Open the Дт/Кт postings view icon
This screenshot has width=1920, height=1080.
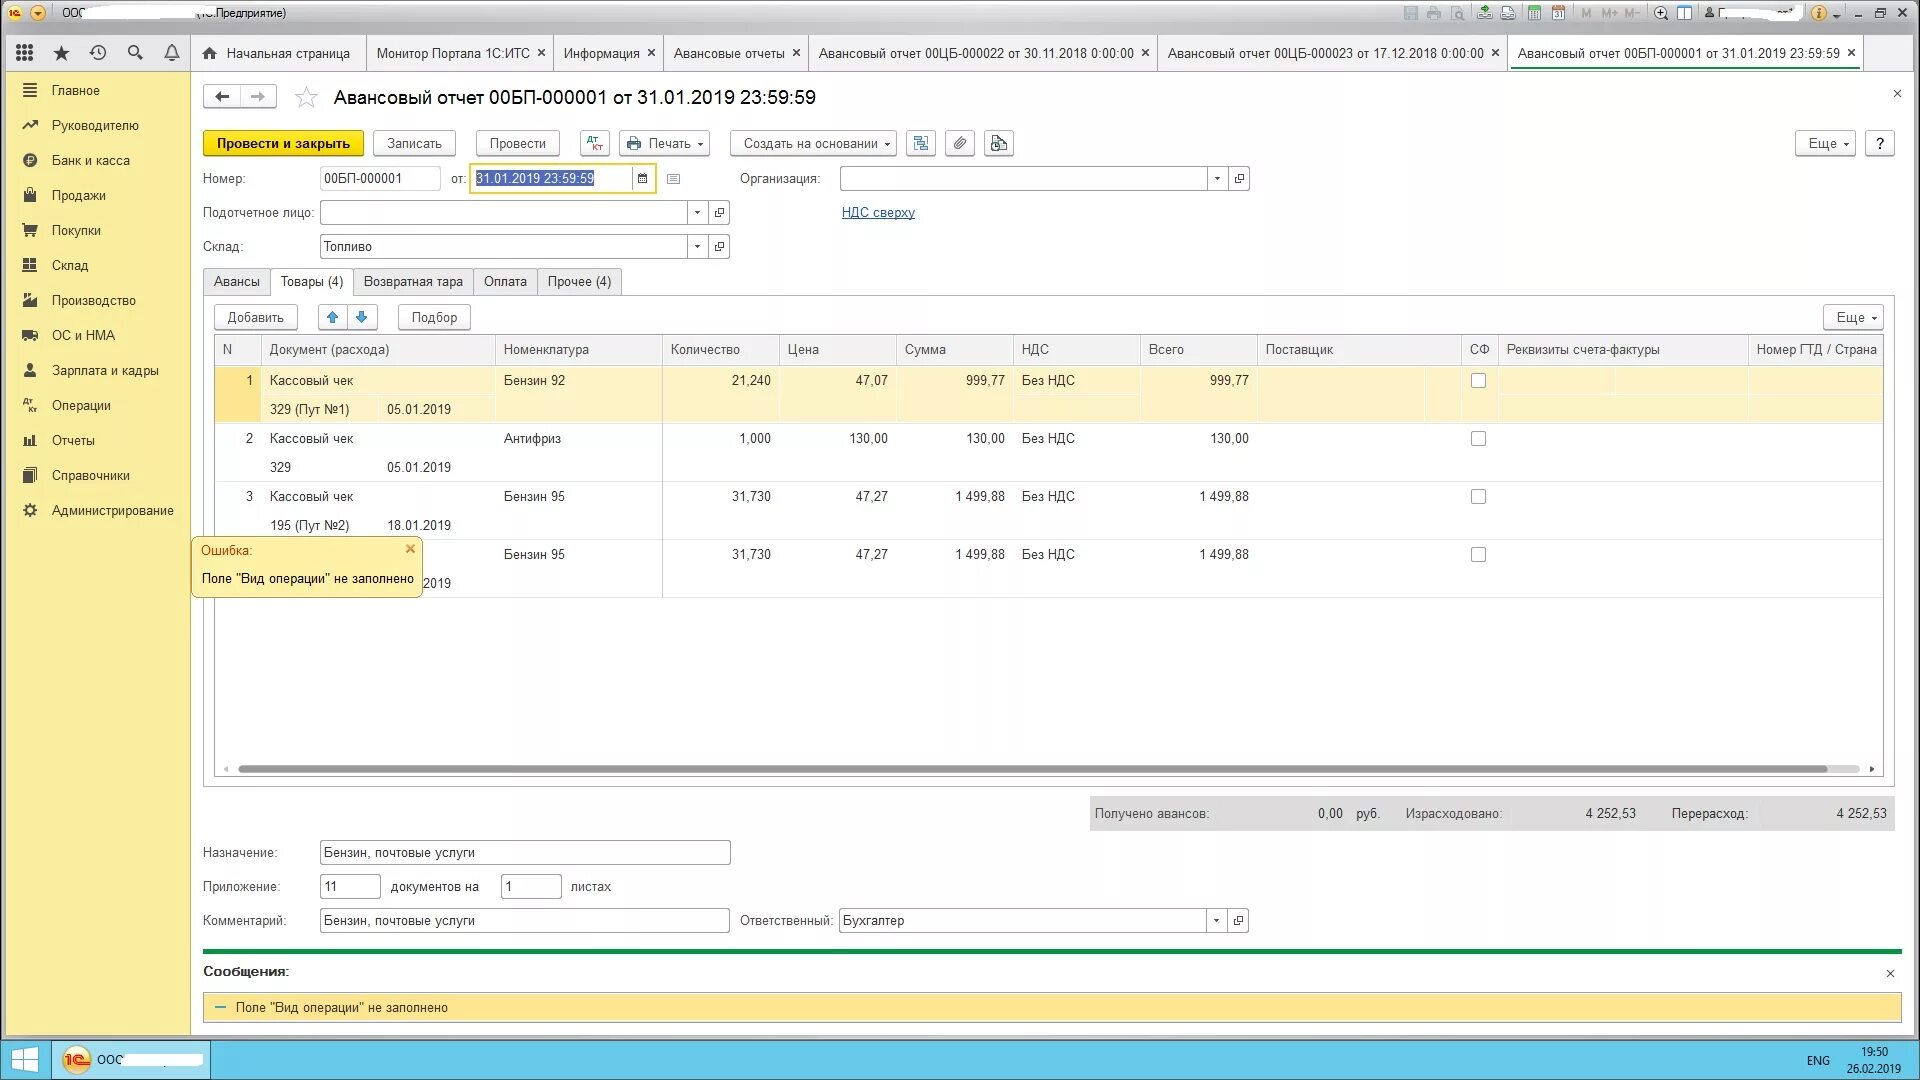(594, 143)
